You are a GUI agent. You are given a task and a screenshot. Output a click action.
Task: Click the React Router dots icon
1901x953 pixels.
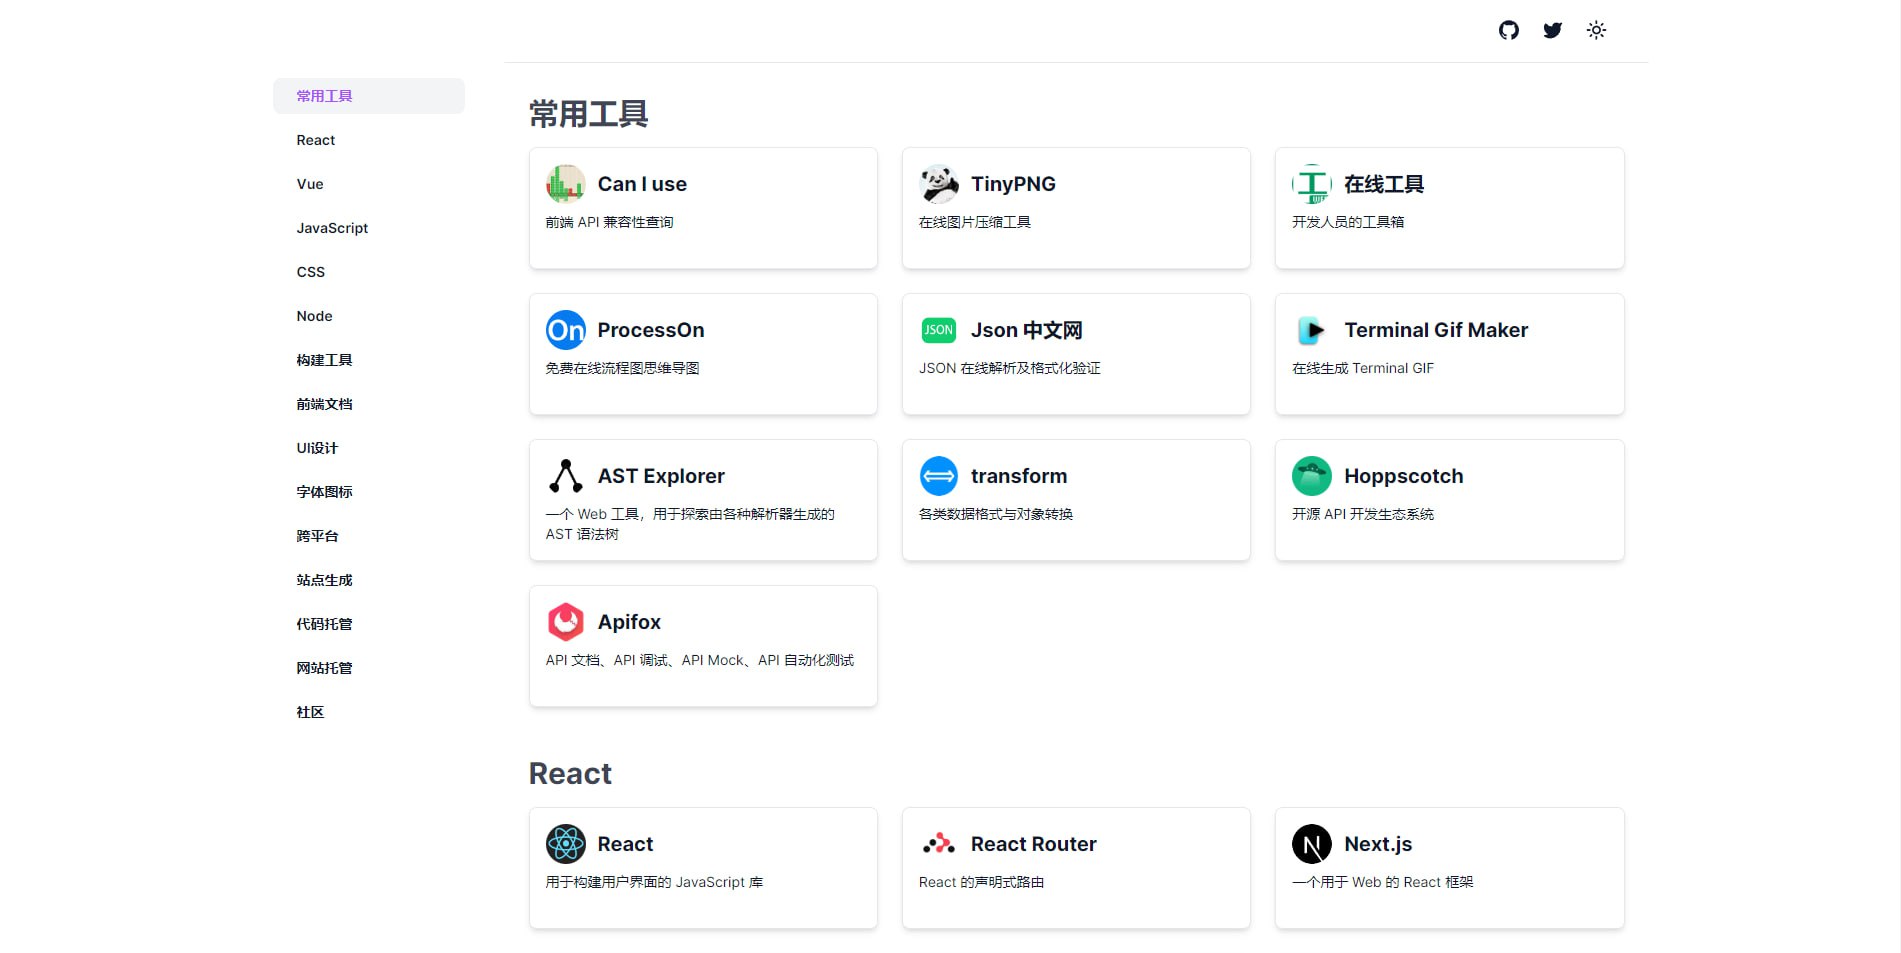click(x=939, y=844)
